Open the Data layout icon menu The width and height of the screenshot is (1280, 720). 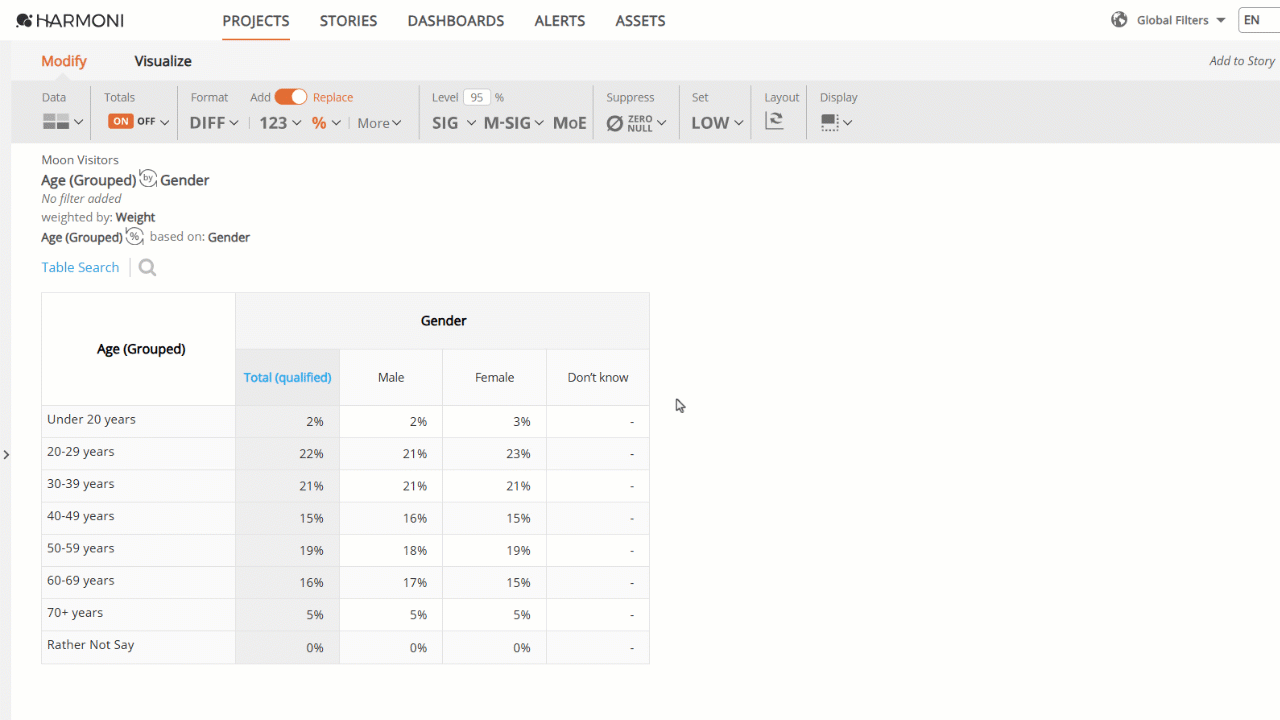point(63,122)
